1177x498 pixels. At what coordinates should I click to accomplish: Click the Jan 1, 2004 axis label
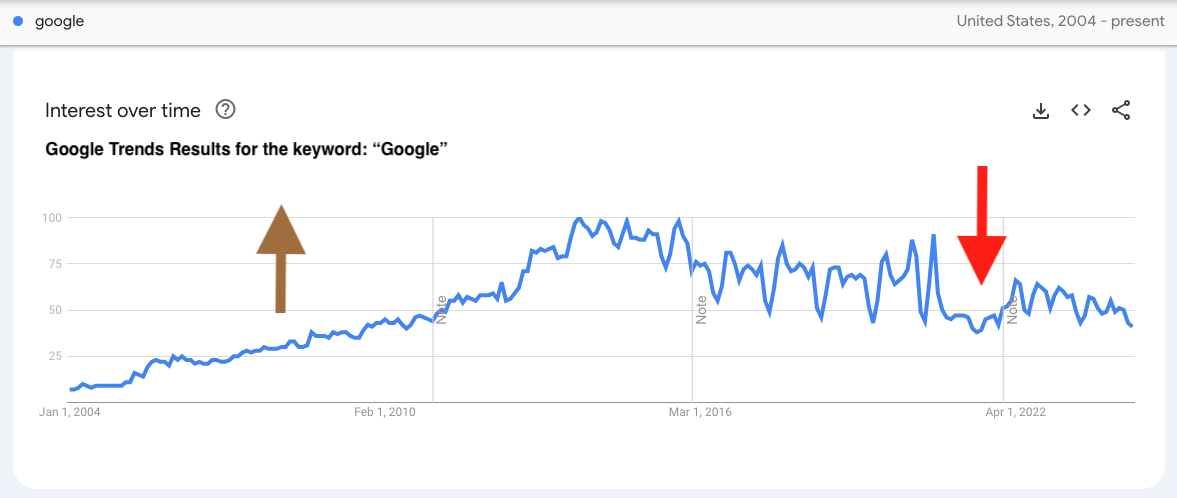(x=70, y=411)
